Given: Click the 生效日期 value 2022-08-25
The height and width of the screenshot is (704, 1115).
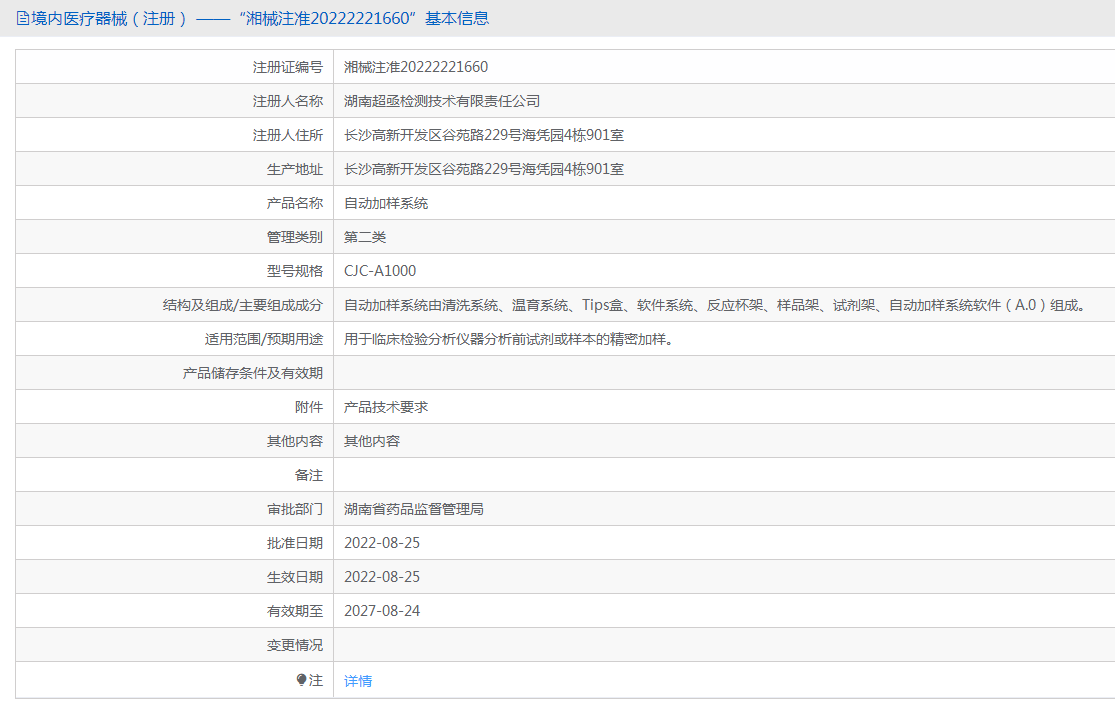Looking at the screenshot, I should coord(382,577).
